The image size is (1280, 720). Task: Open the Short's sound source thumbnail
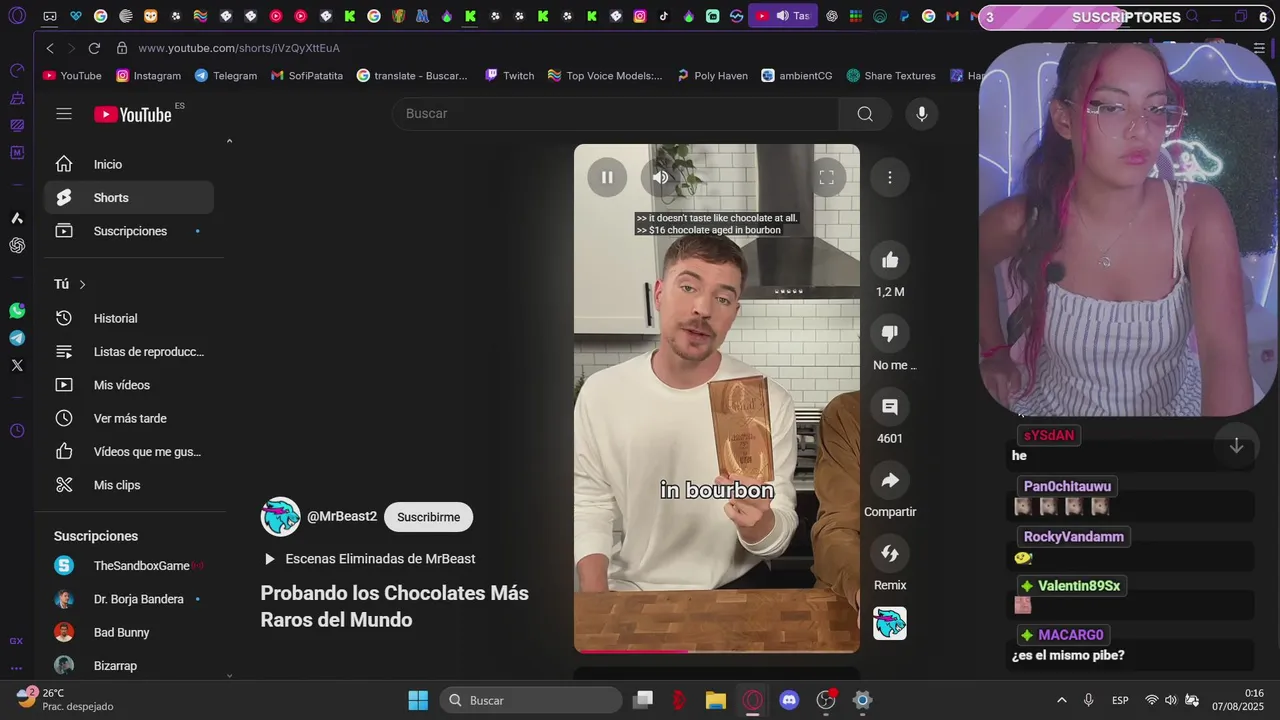point(889,623)
